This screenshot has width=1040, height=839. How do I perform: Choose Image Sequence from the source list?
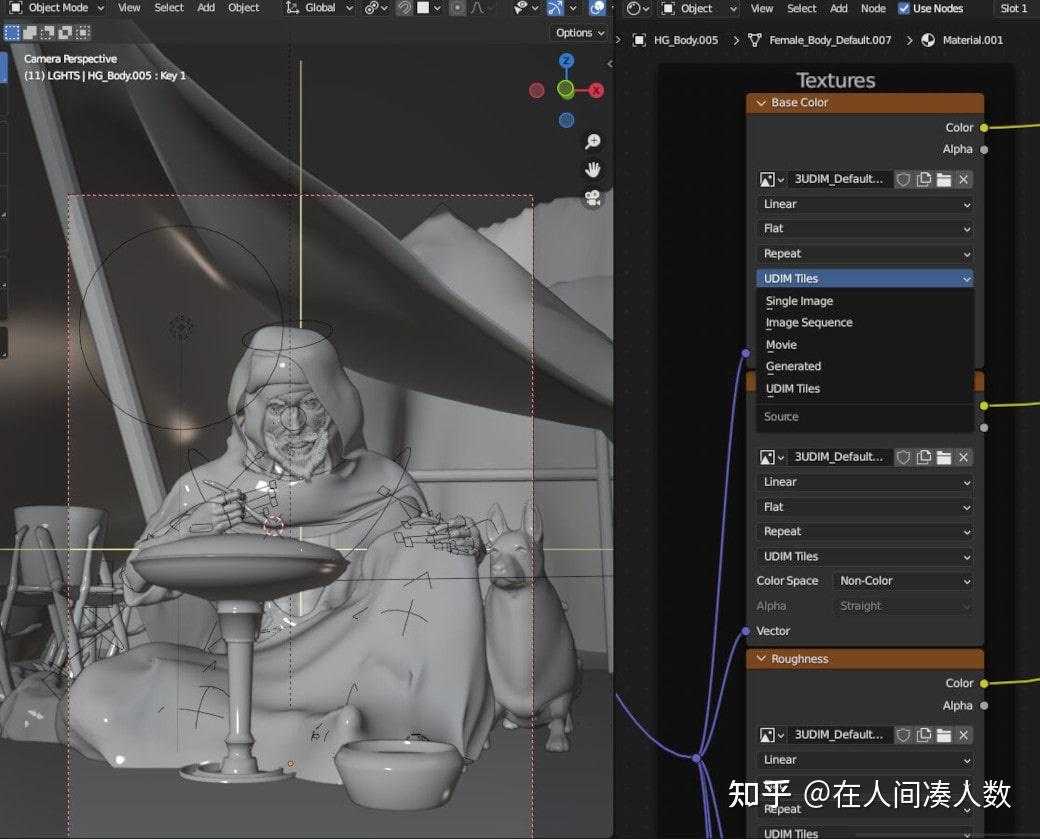808,322
